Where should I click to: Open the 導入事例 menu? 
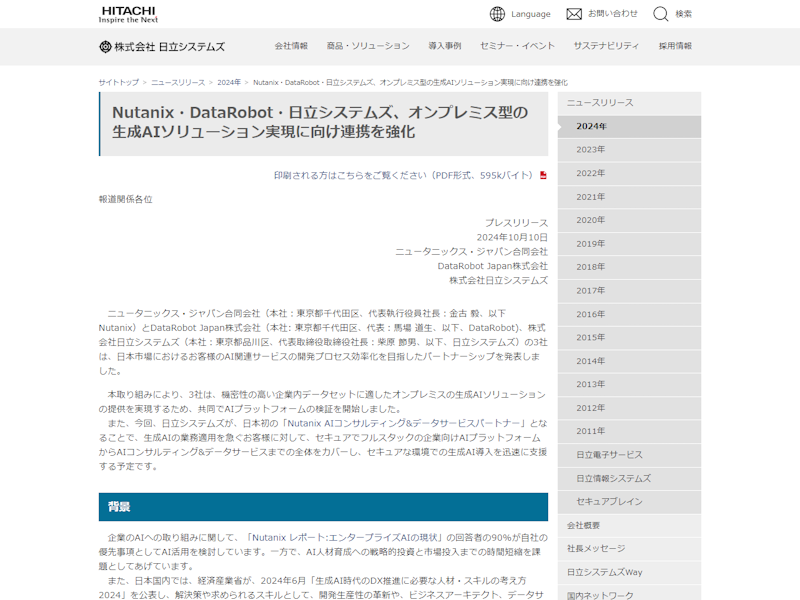tap(444, 46)
